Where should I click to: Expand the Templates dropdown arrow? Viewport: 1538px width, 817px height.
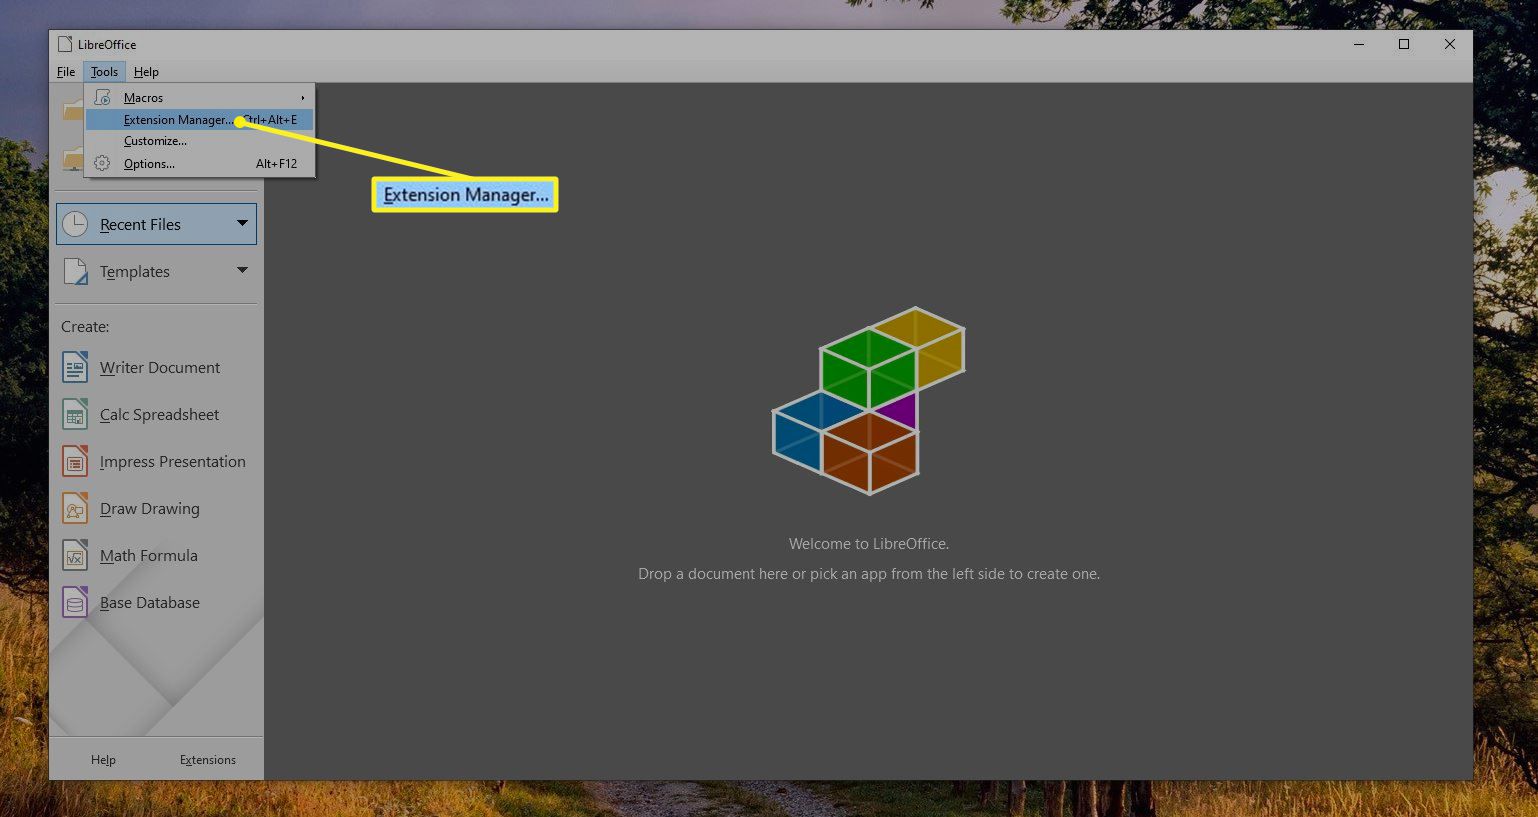tap(242, 270)
